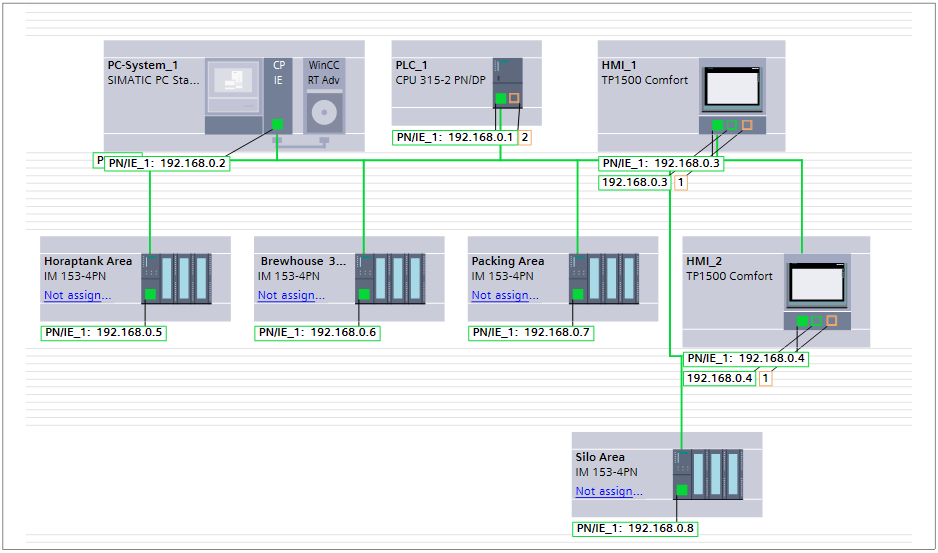Viewport: 938px width, 553px height.
Task: Open 'Not assigned' link under Silo Area
Action: 609,491
